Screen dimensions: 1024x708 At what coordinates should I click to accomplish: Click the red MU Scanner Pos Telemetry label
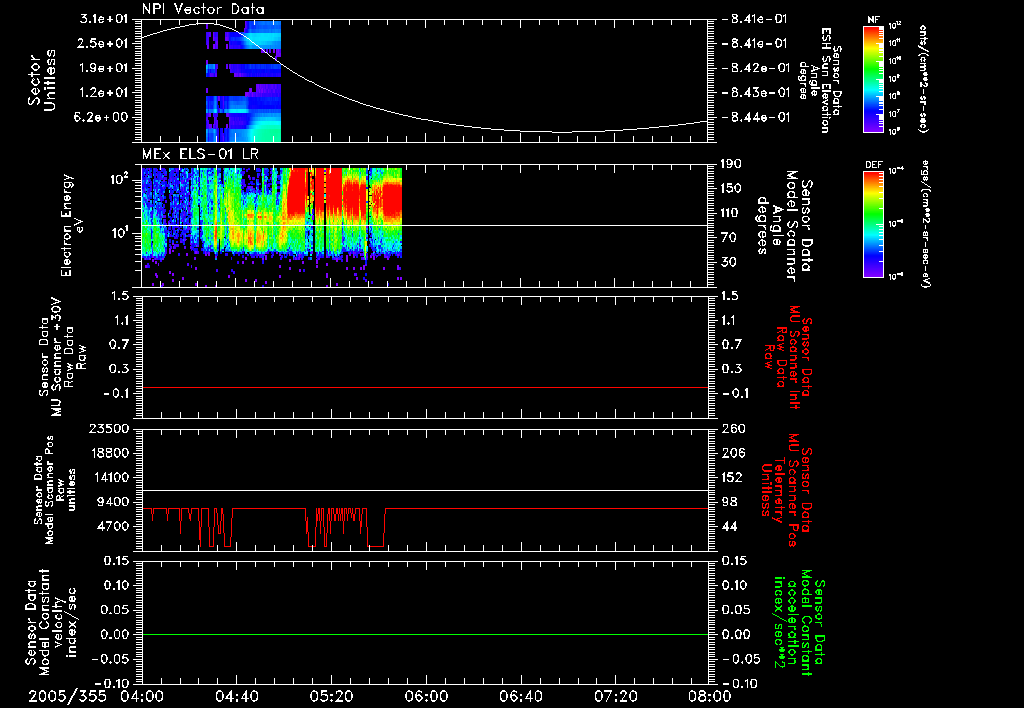[x=786, y=490]
